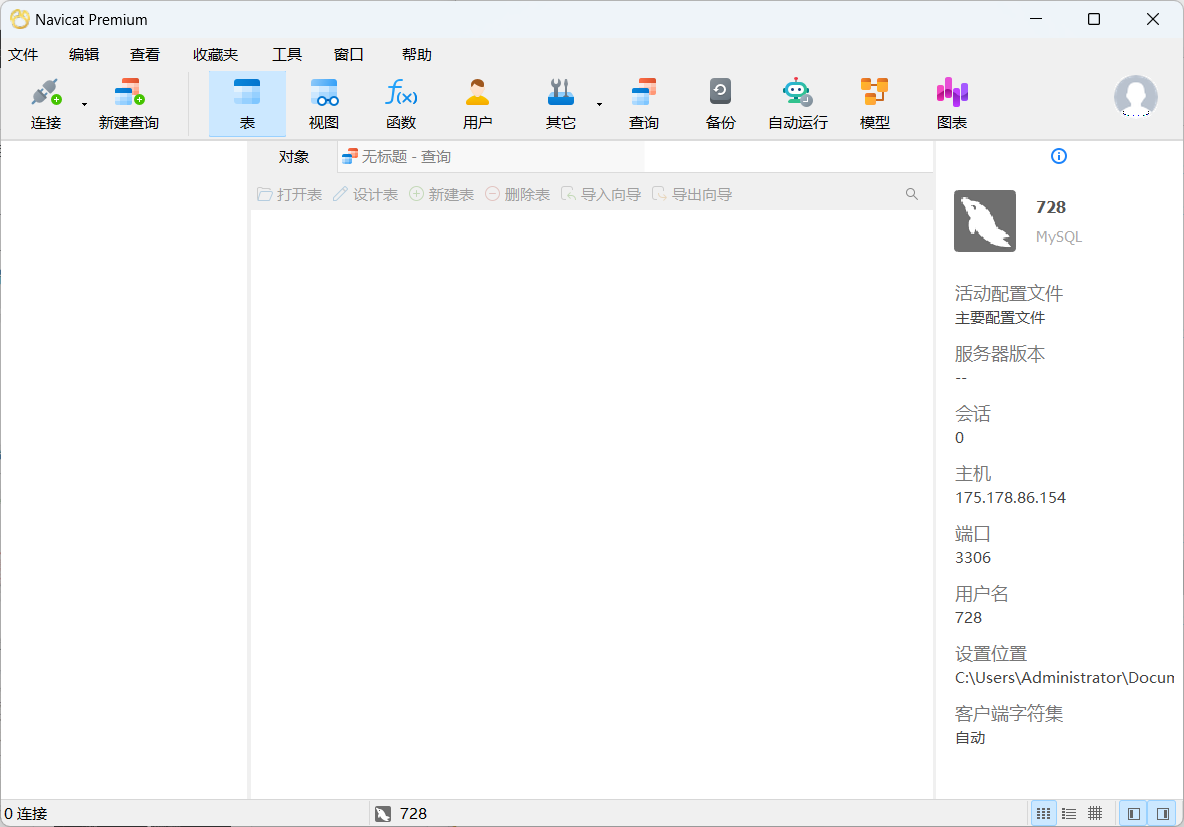Open the Automation robot icon
The image size is (1184, 827).
point(797,104)
